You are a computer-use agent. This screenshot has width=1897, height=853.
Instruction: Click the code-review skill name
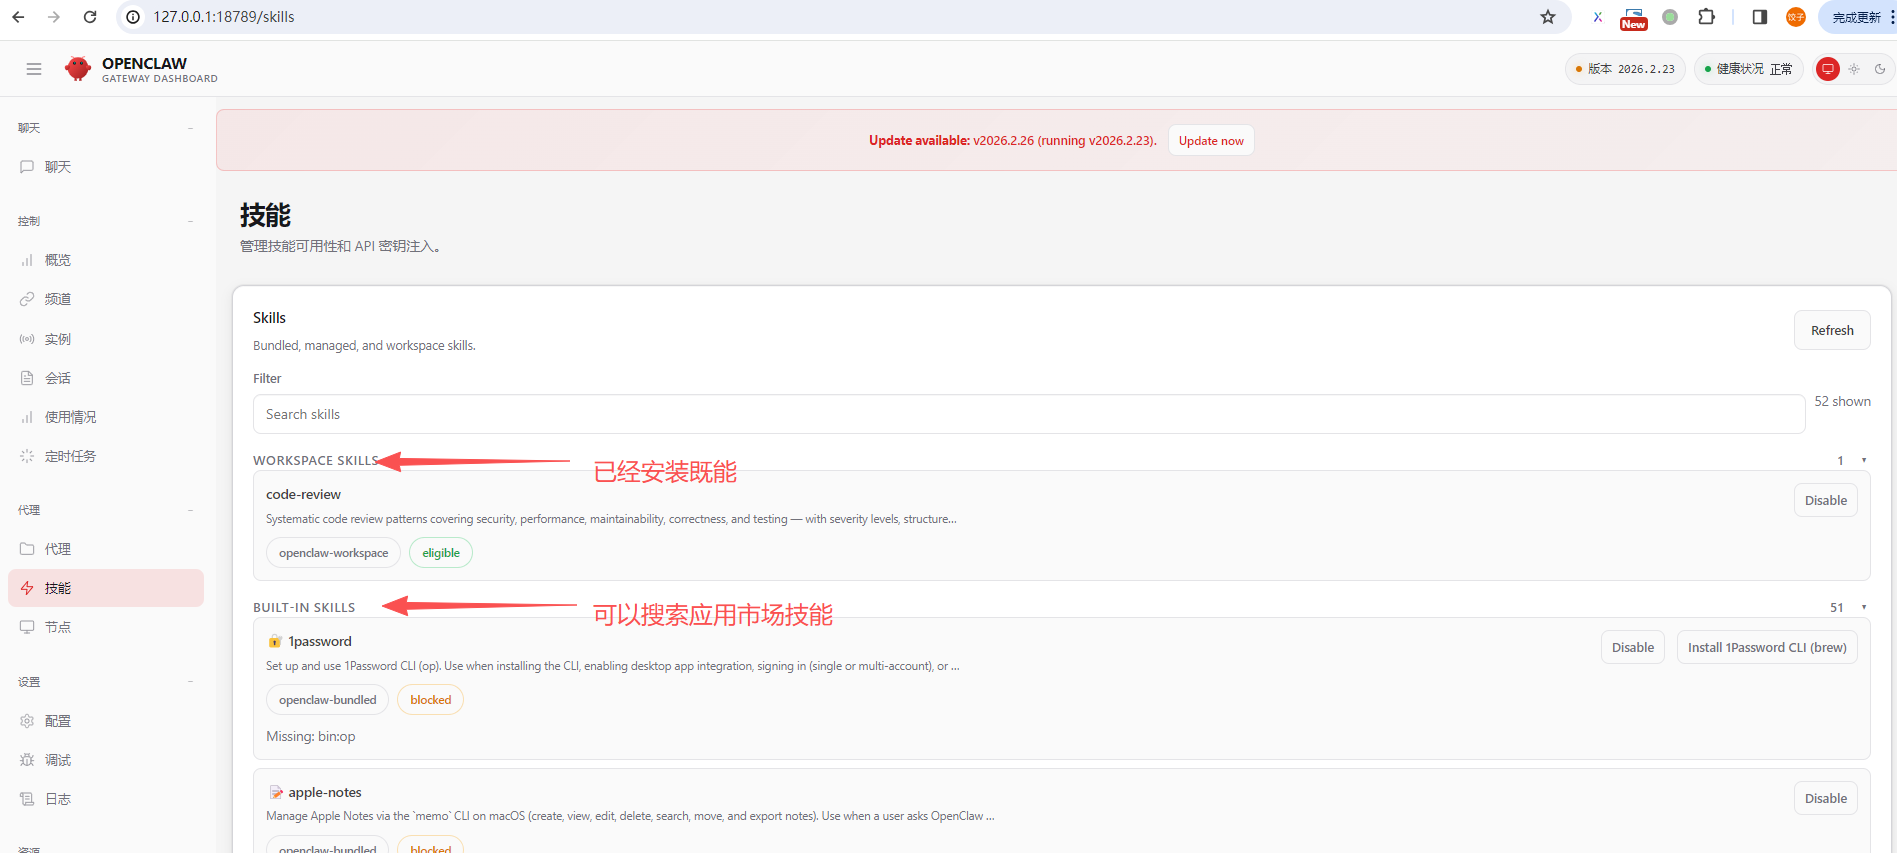tap(303, 494)
